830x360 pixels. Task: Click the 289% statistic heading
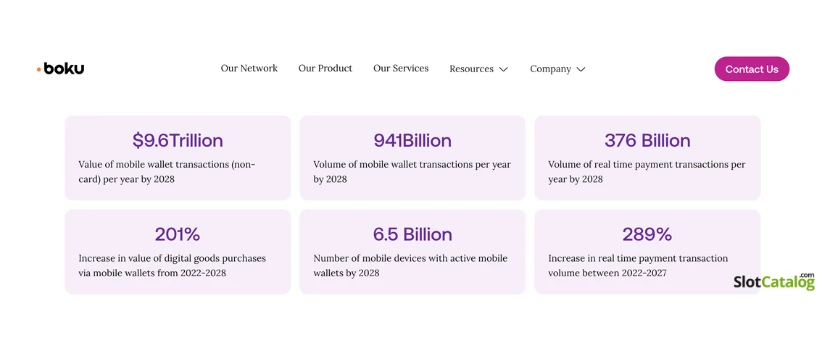tap(647, 235)
